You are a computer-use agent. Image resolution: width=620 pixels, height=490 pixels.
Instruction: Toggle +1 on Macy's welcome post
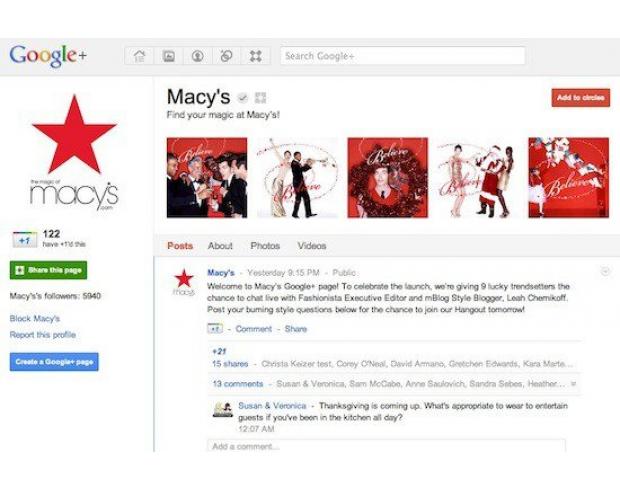pos(215,329)
